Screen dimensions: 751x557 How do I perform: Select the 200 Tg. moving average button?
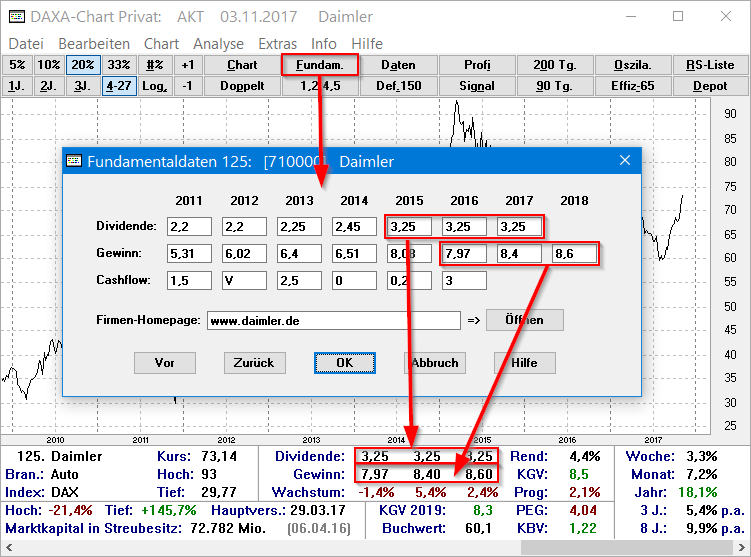click(554, 65)
